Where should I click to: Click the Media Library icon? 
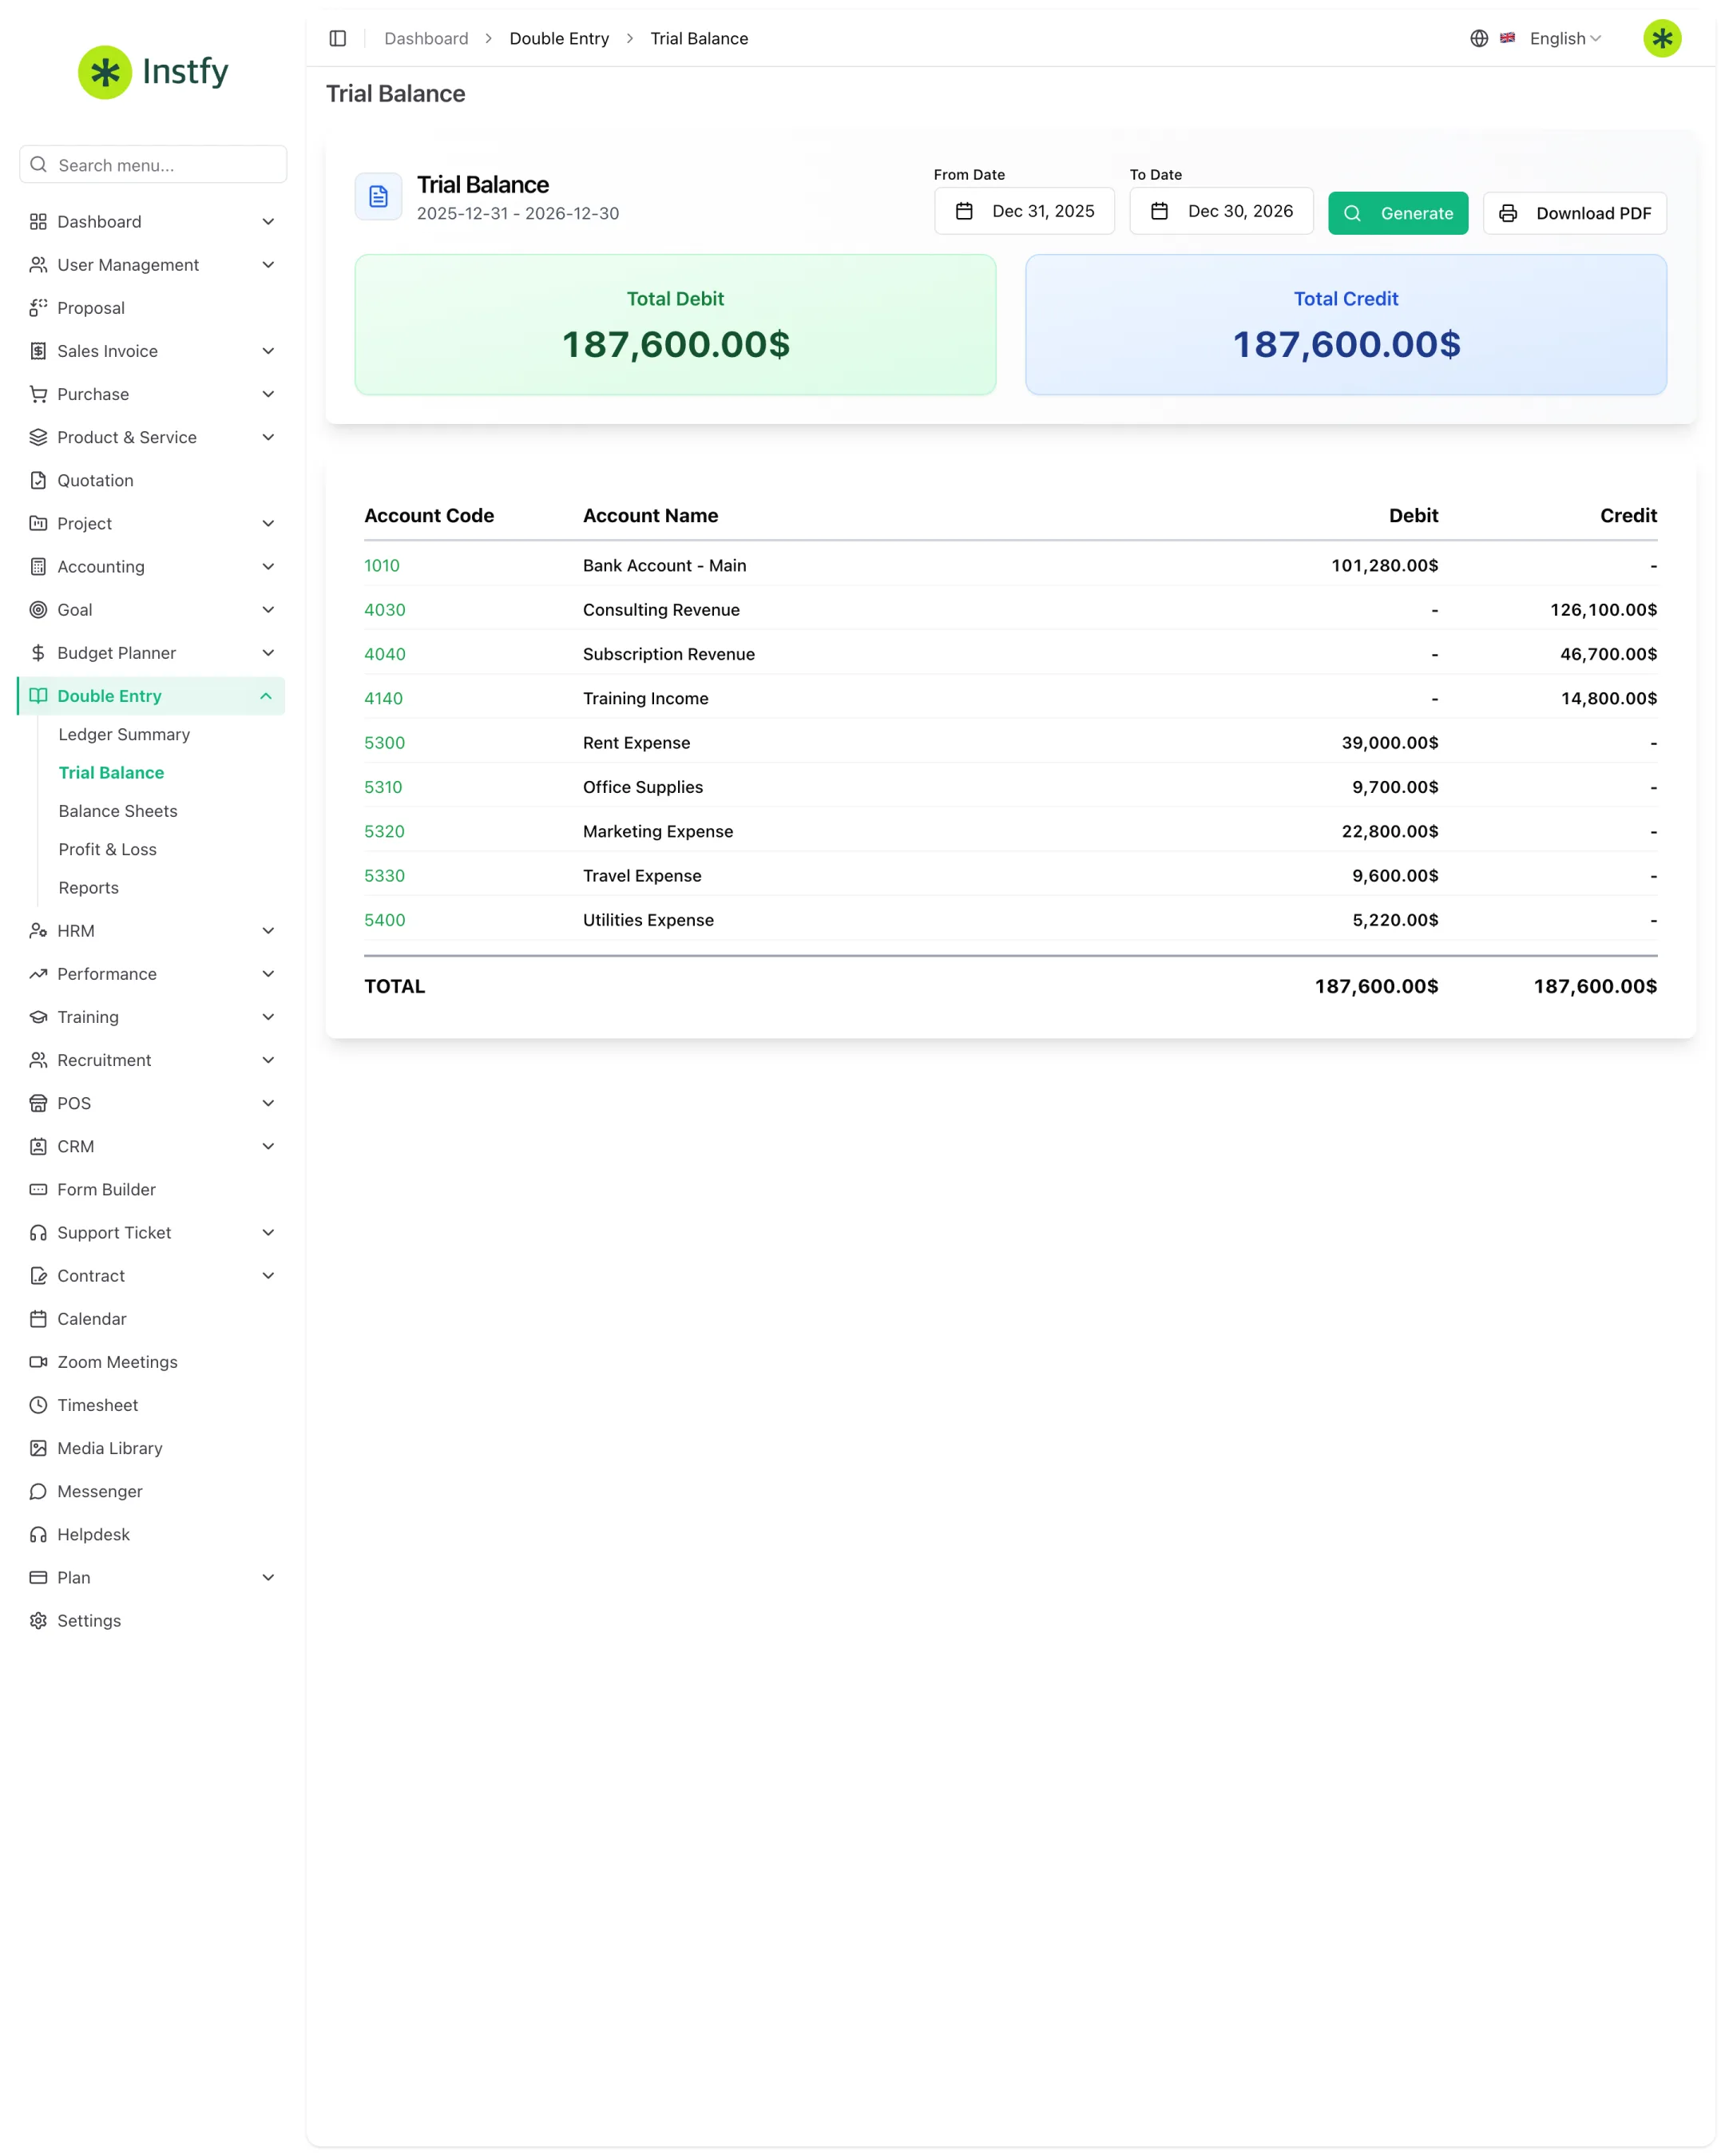(x=38, y=1447)
